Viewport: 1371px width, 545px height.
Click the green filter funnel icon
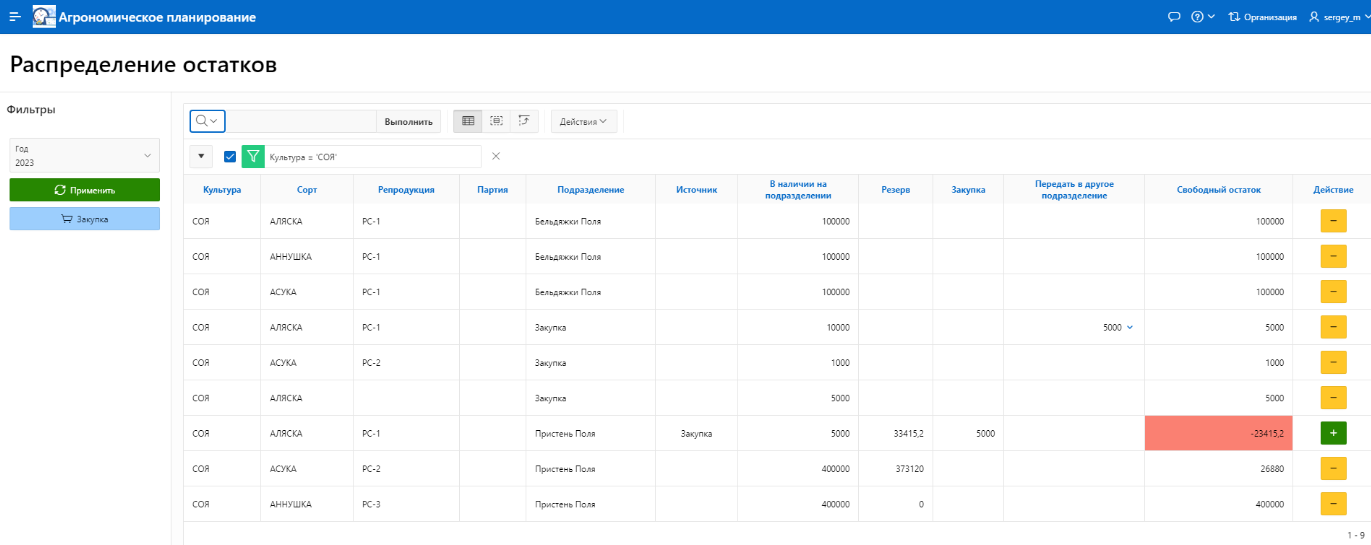[254, 156]
